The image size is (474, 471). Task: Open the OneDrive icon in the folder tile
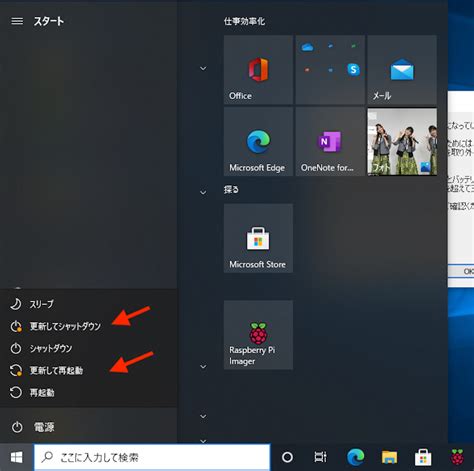tap(307, 47)
